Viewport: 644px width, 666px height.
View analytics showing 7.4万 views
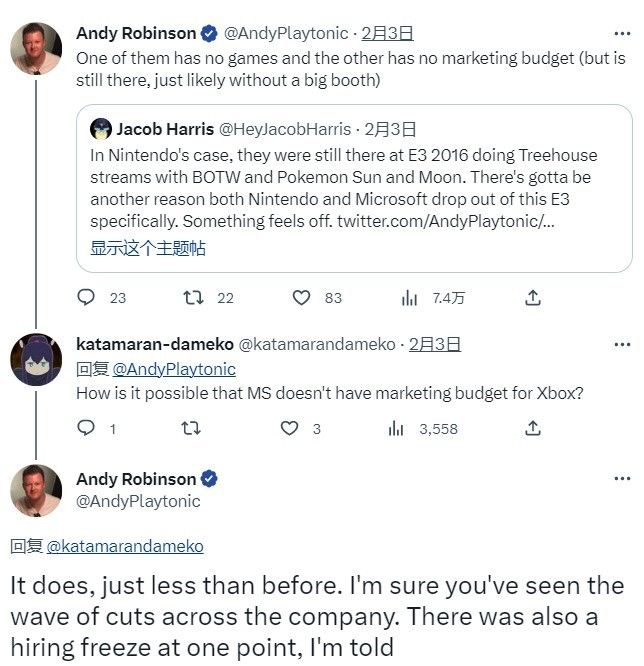click(410, 298)
